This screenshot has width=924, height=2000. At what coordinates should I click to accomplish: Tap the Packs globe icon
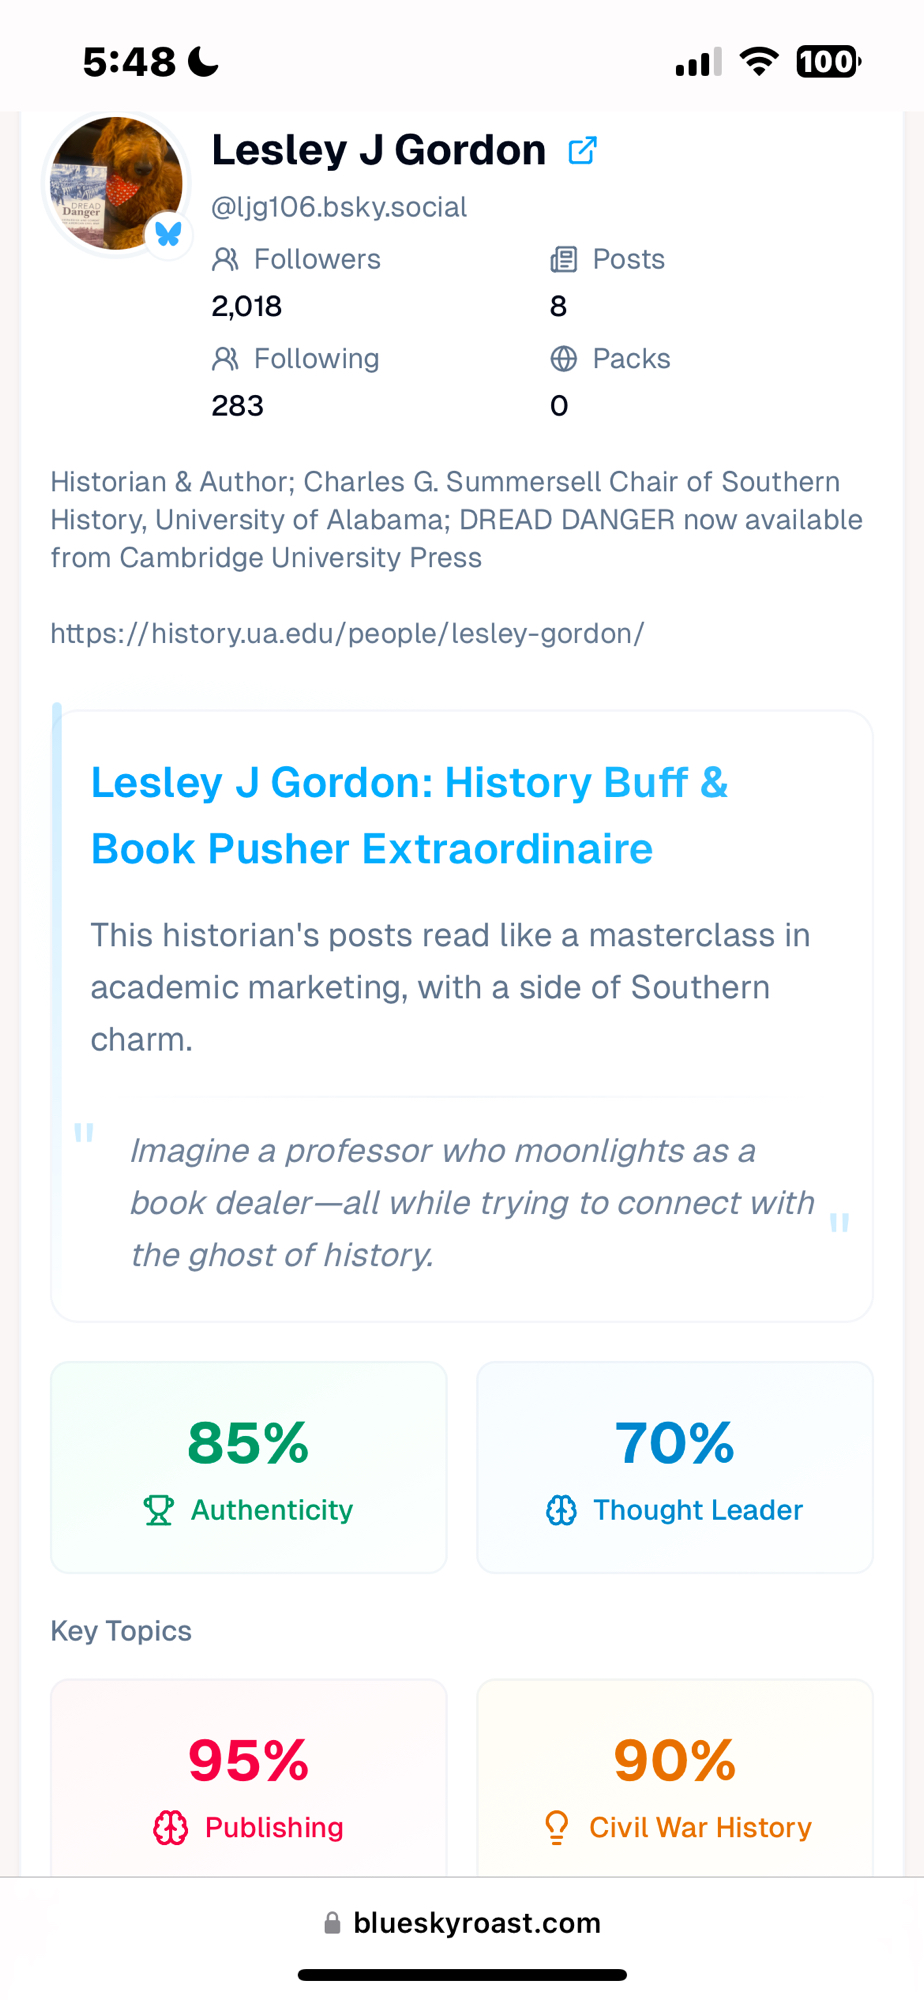pos(563,359)
